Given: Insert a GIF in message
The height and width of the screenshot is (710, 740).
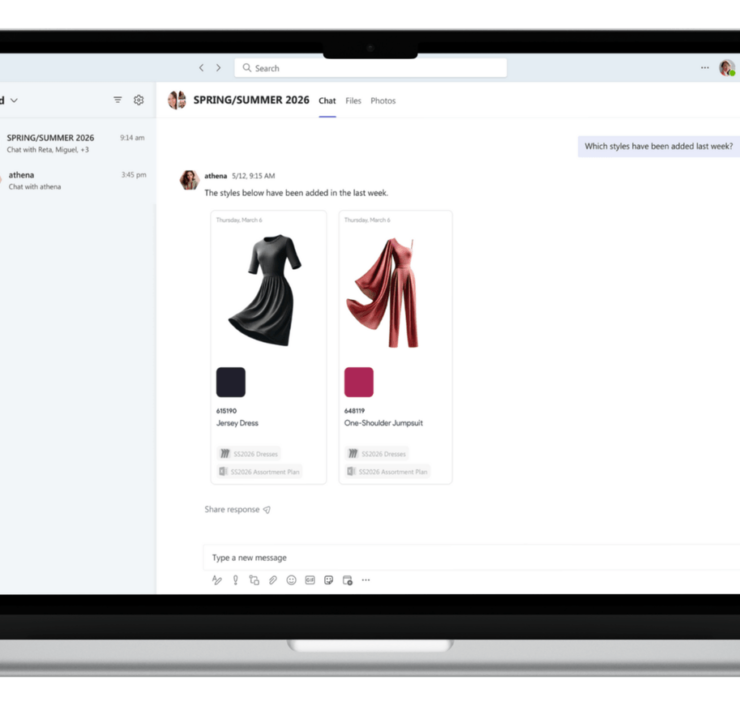Looking at the screenshot, I should click(310, 580).
